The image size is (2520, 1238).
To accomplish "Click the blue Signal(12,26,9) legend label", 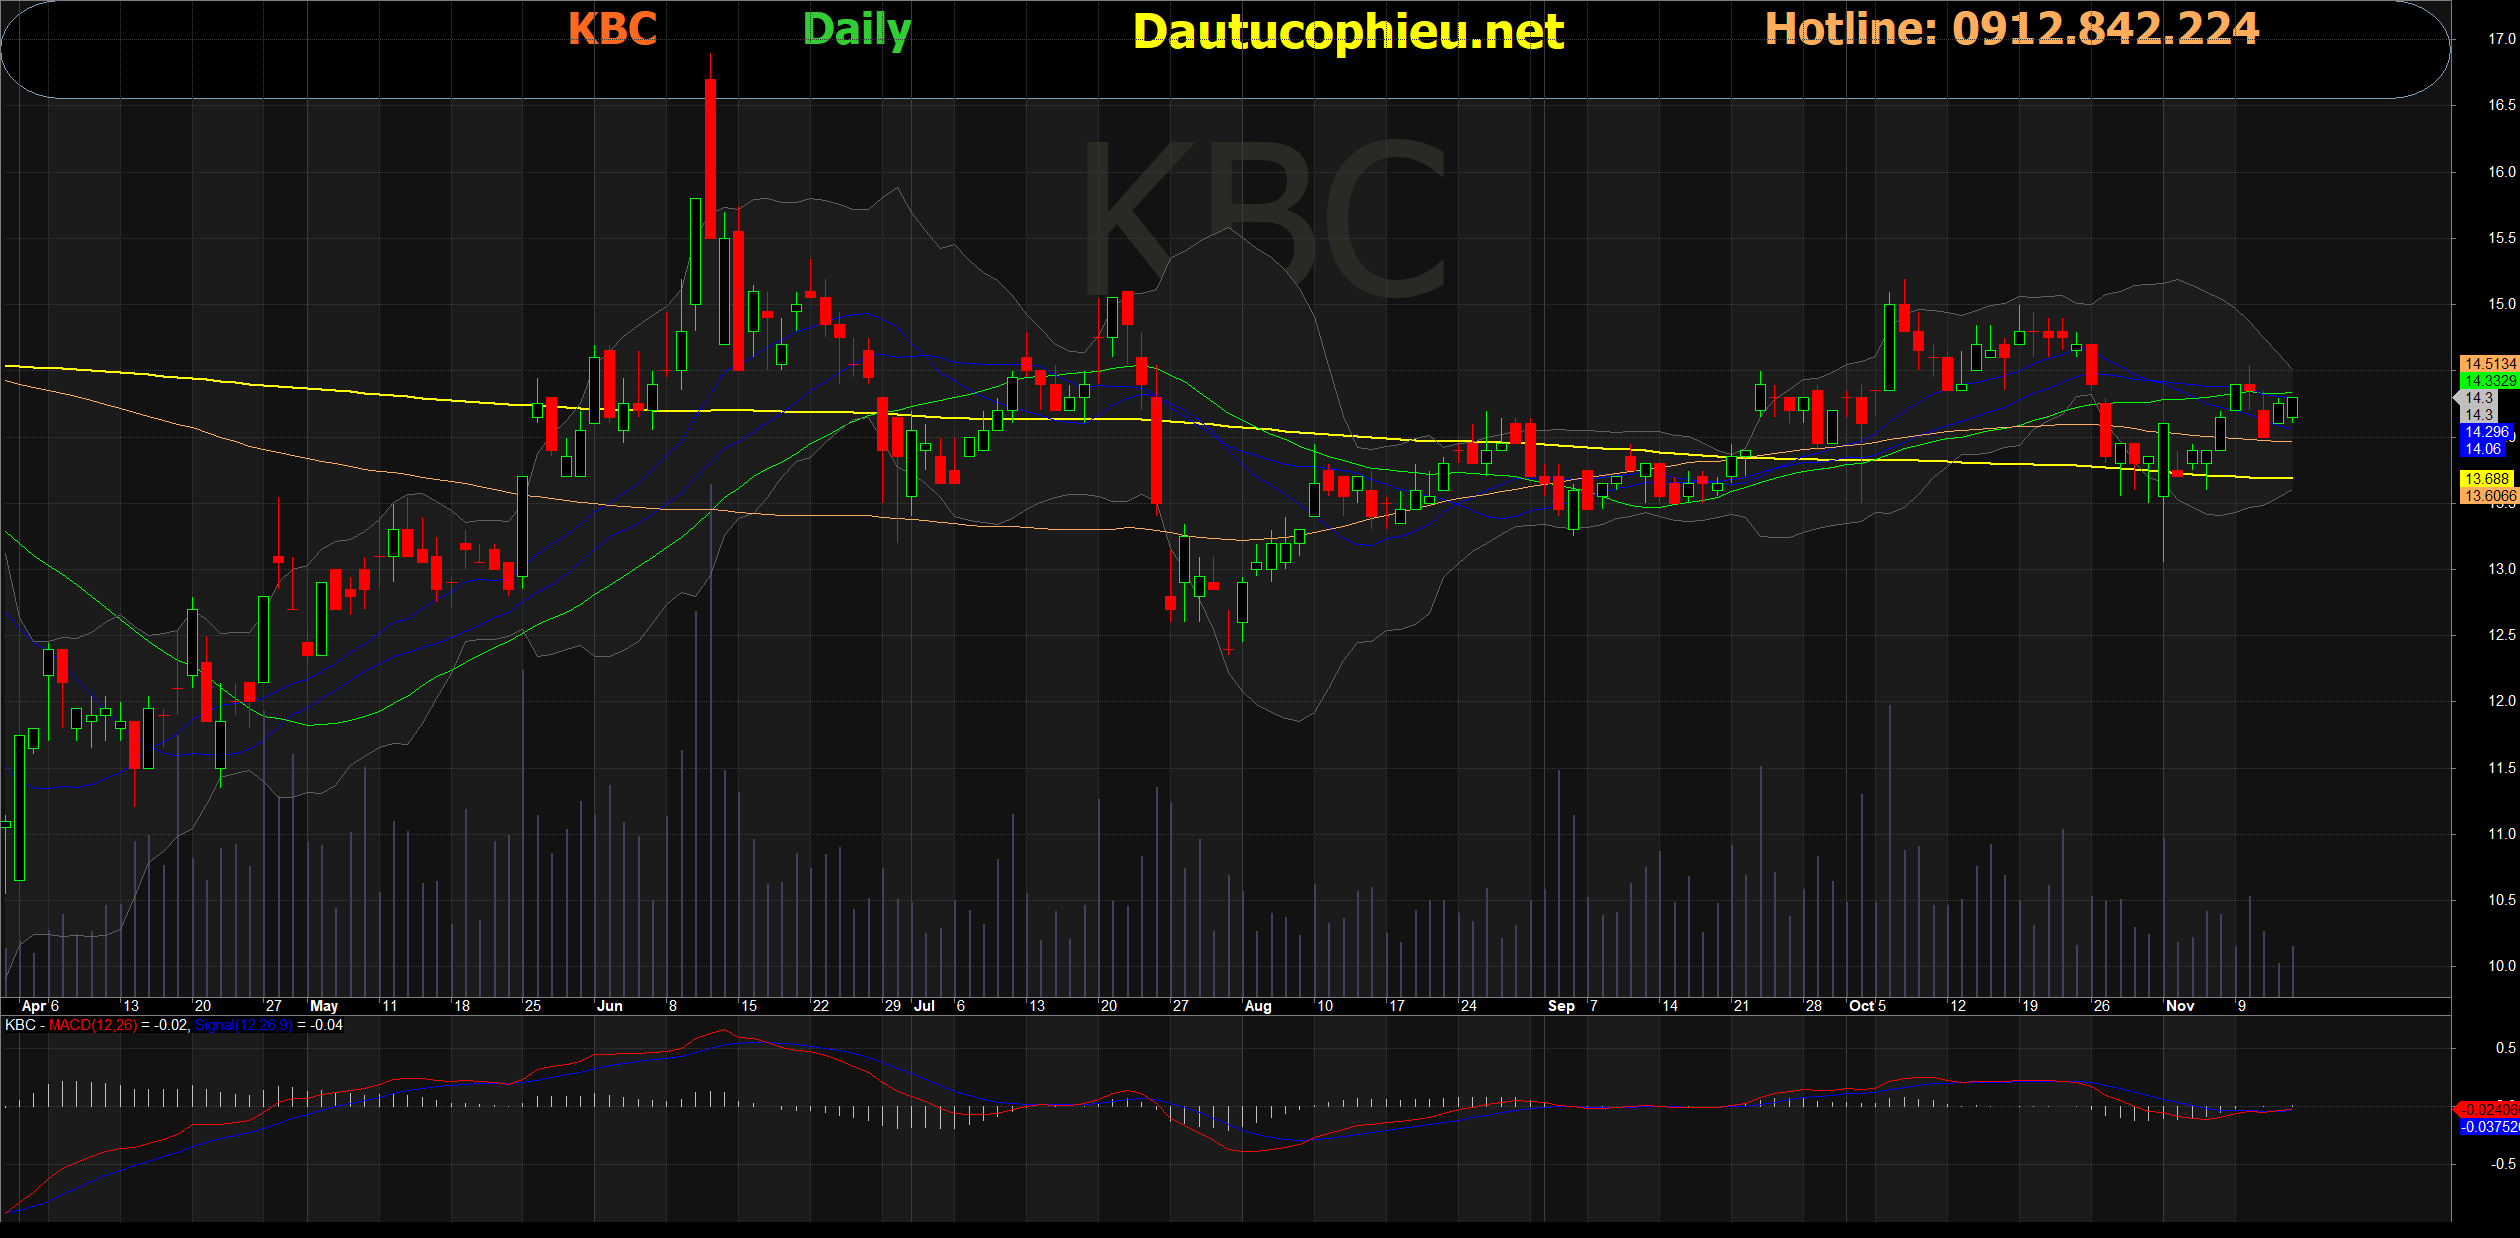I will tap(243, 1025).
